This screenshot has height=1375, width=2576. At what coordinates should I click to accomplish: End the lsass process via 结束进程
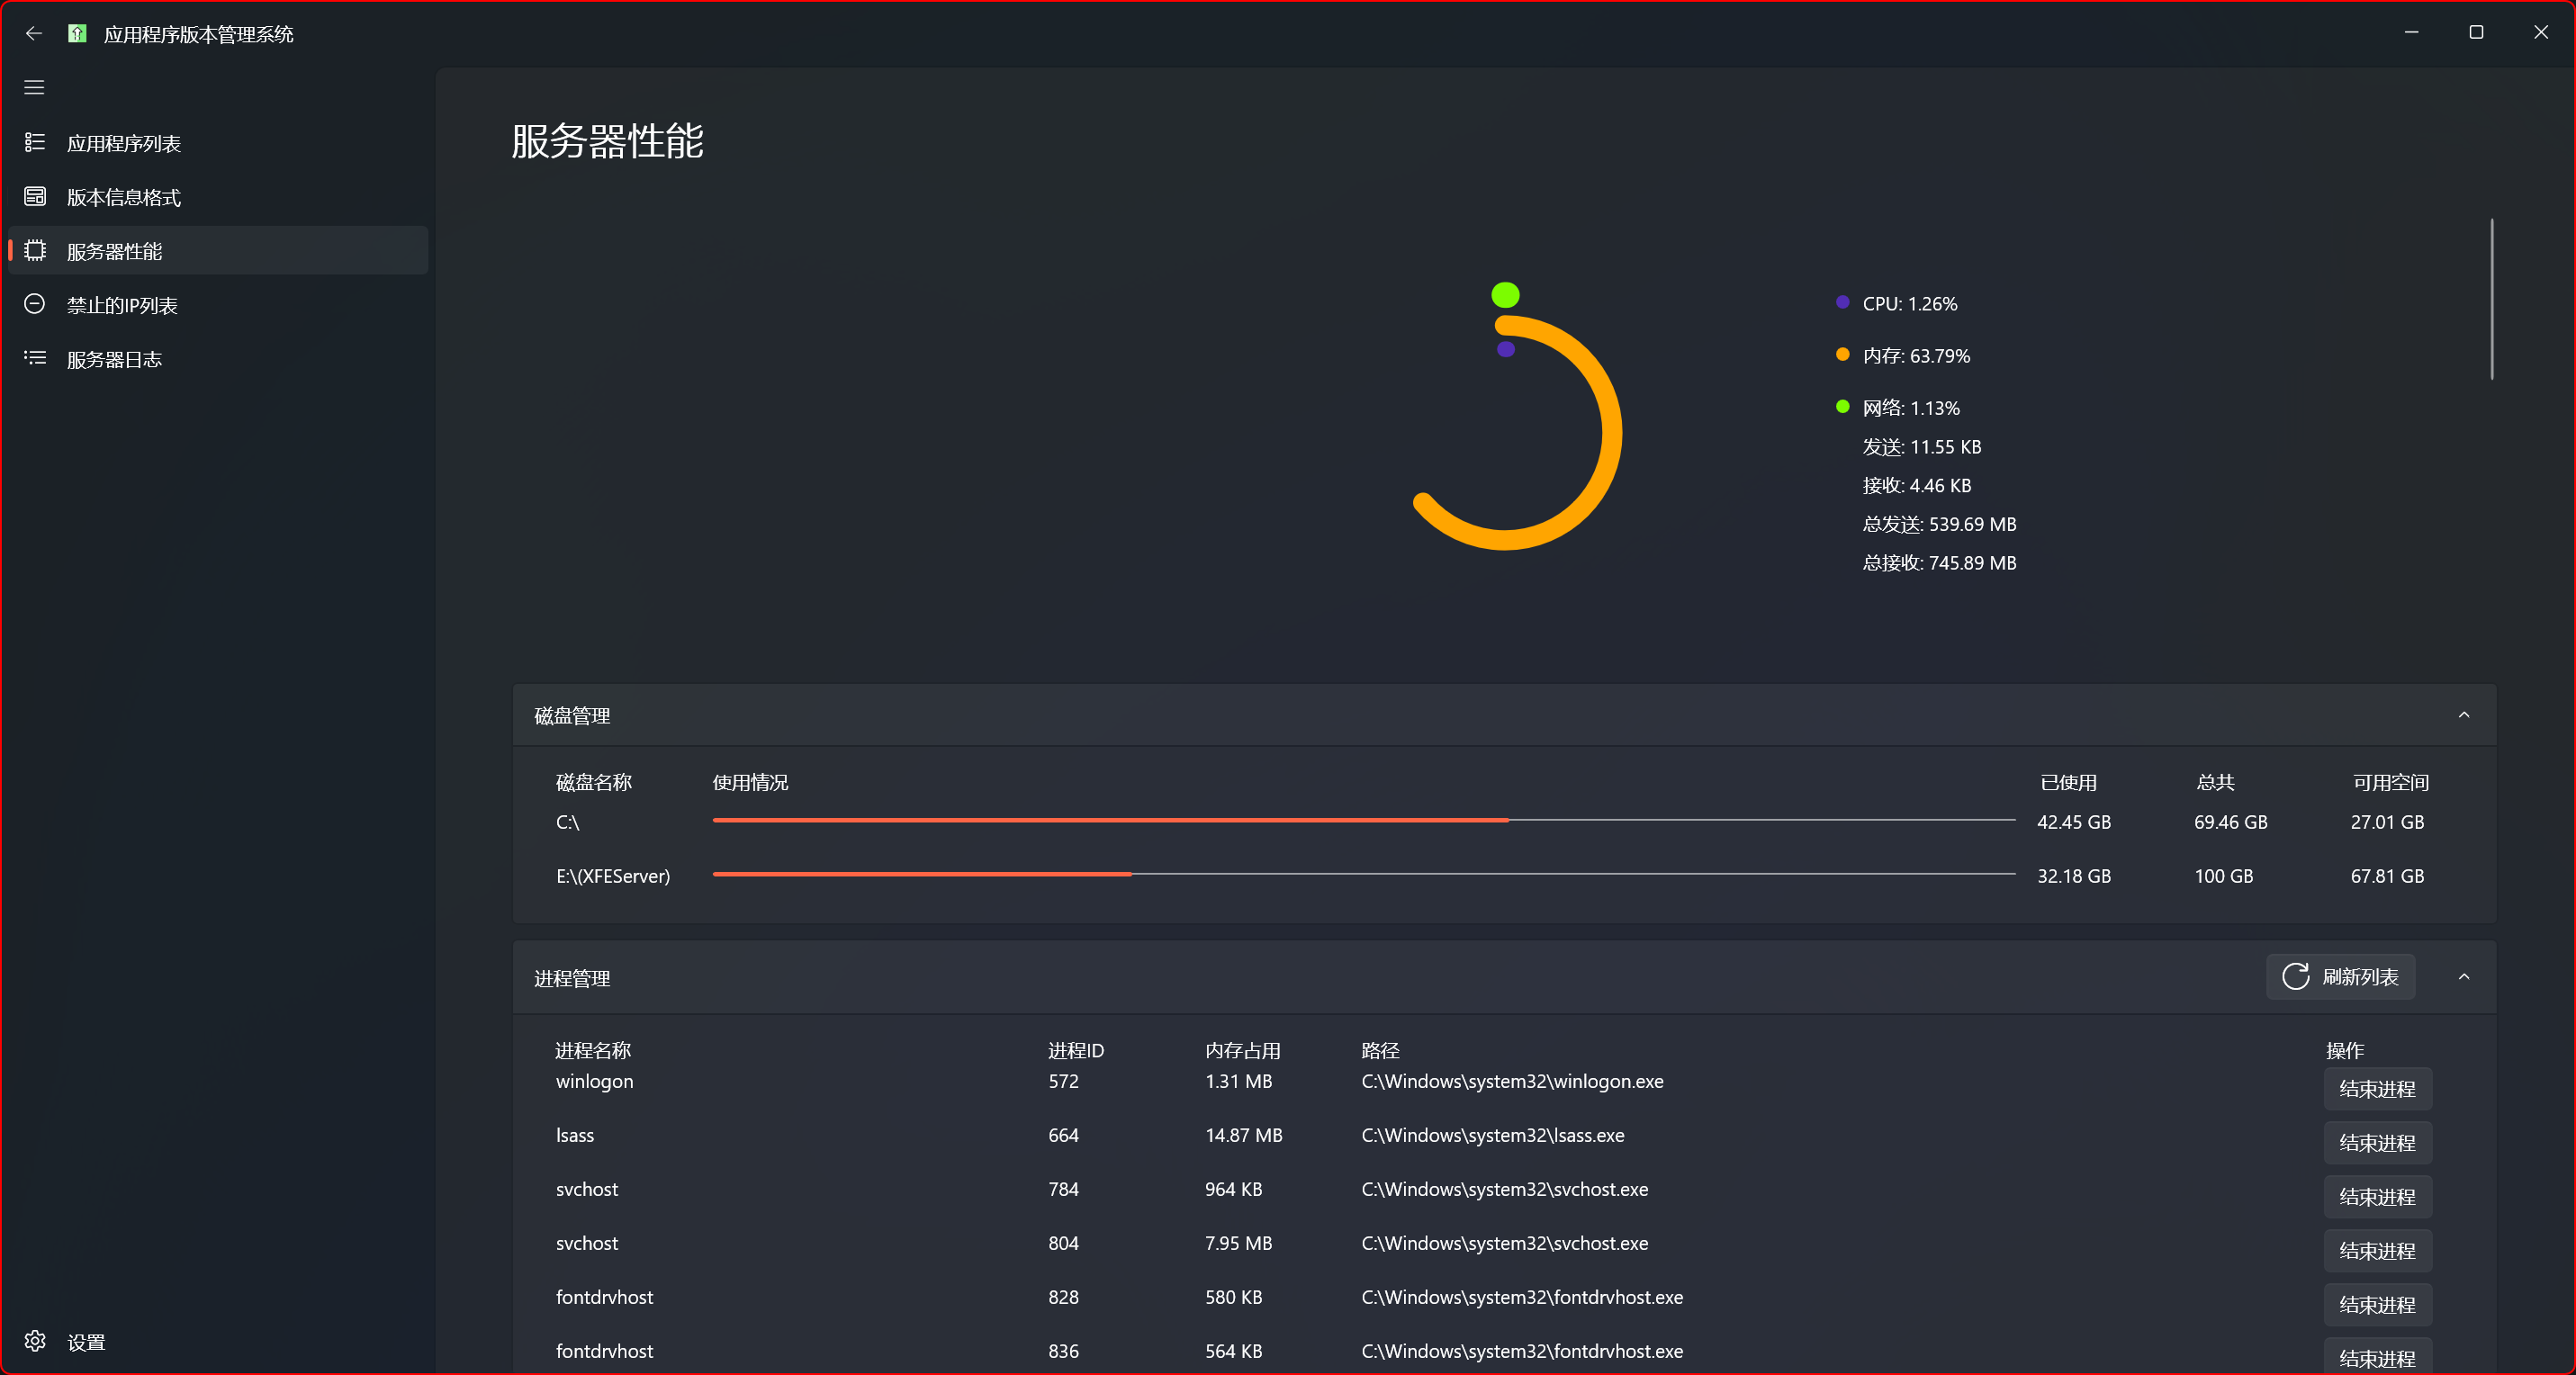[2377, 1143]
